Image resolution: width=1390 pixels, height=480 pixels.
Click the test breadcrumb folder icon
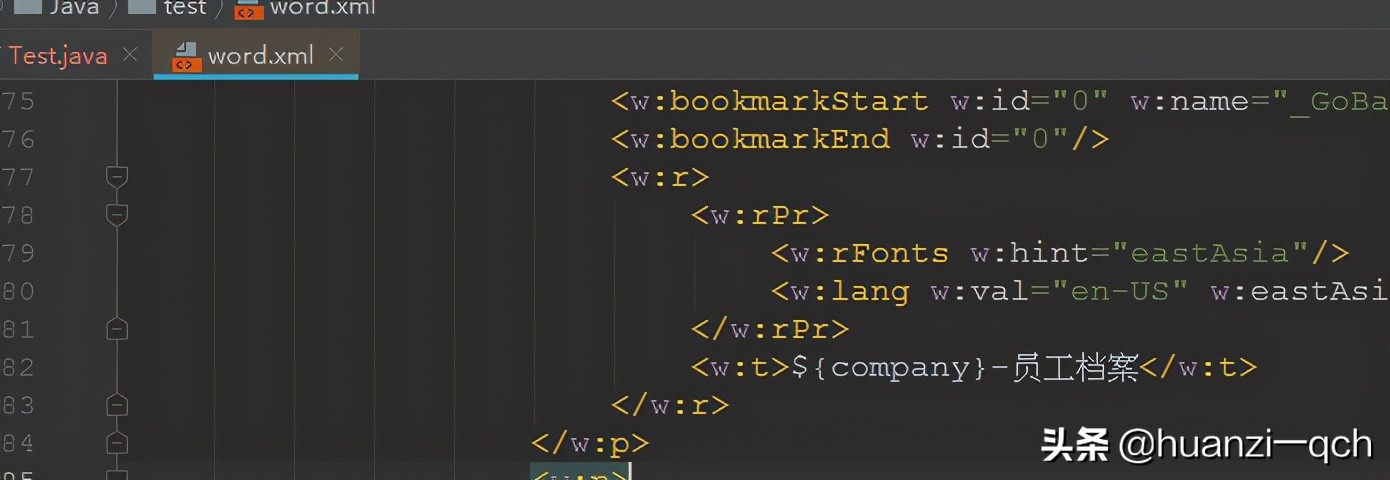click(x=142, y=7)
